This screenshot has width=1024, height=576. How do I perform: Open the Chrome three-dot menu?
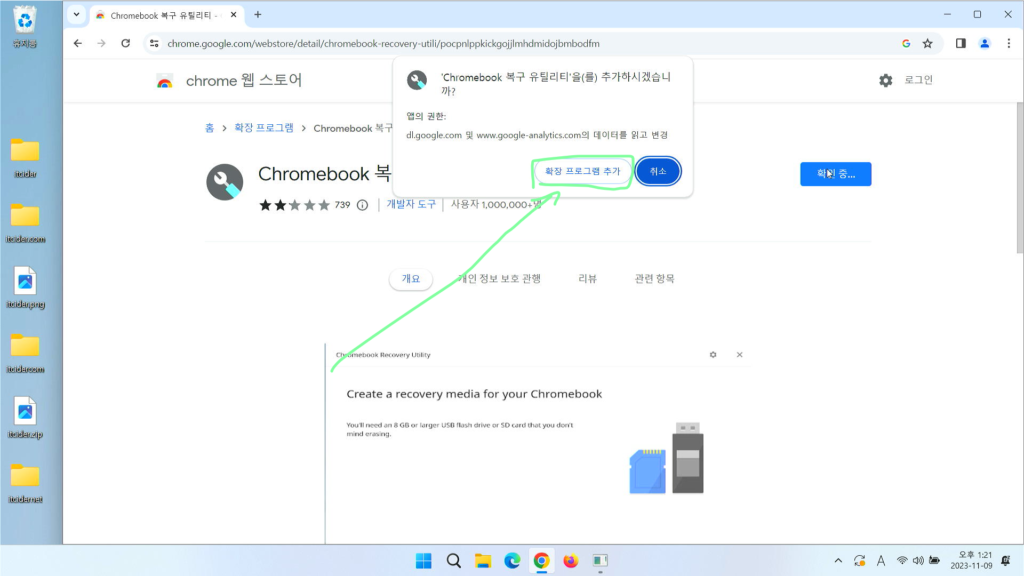pos(1008,44)
